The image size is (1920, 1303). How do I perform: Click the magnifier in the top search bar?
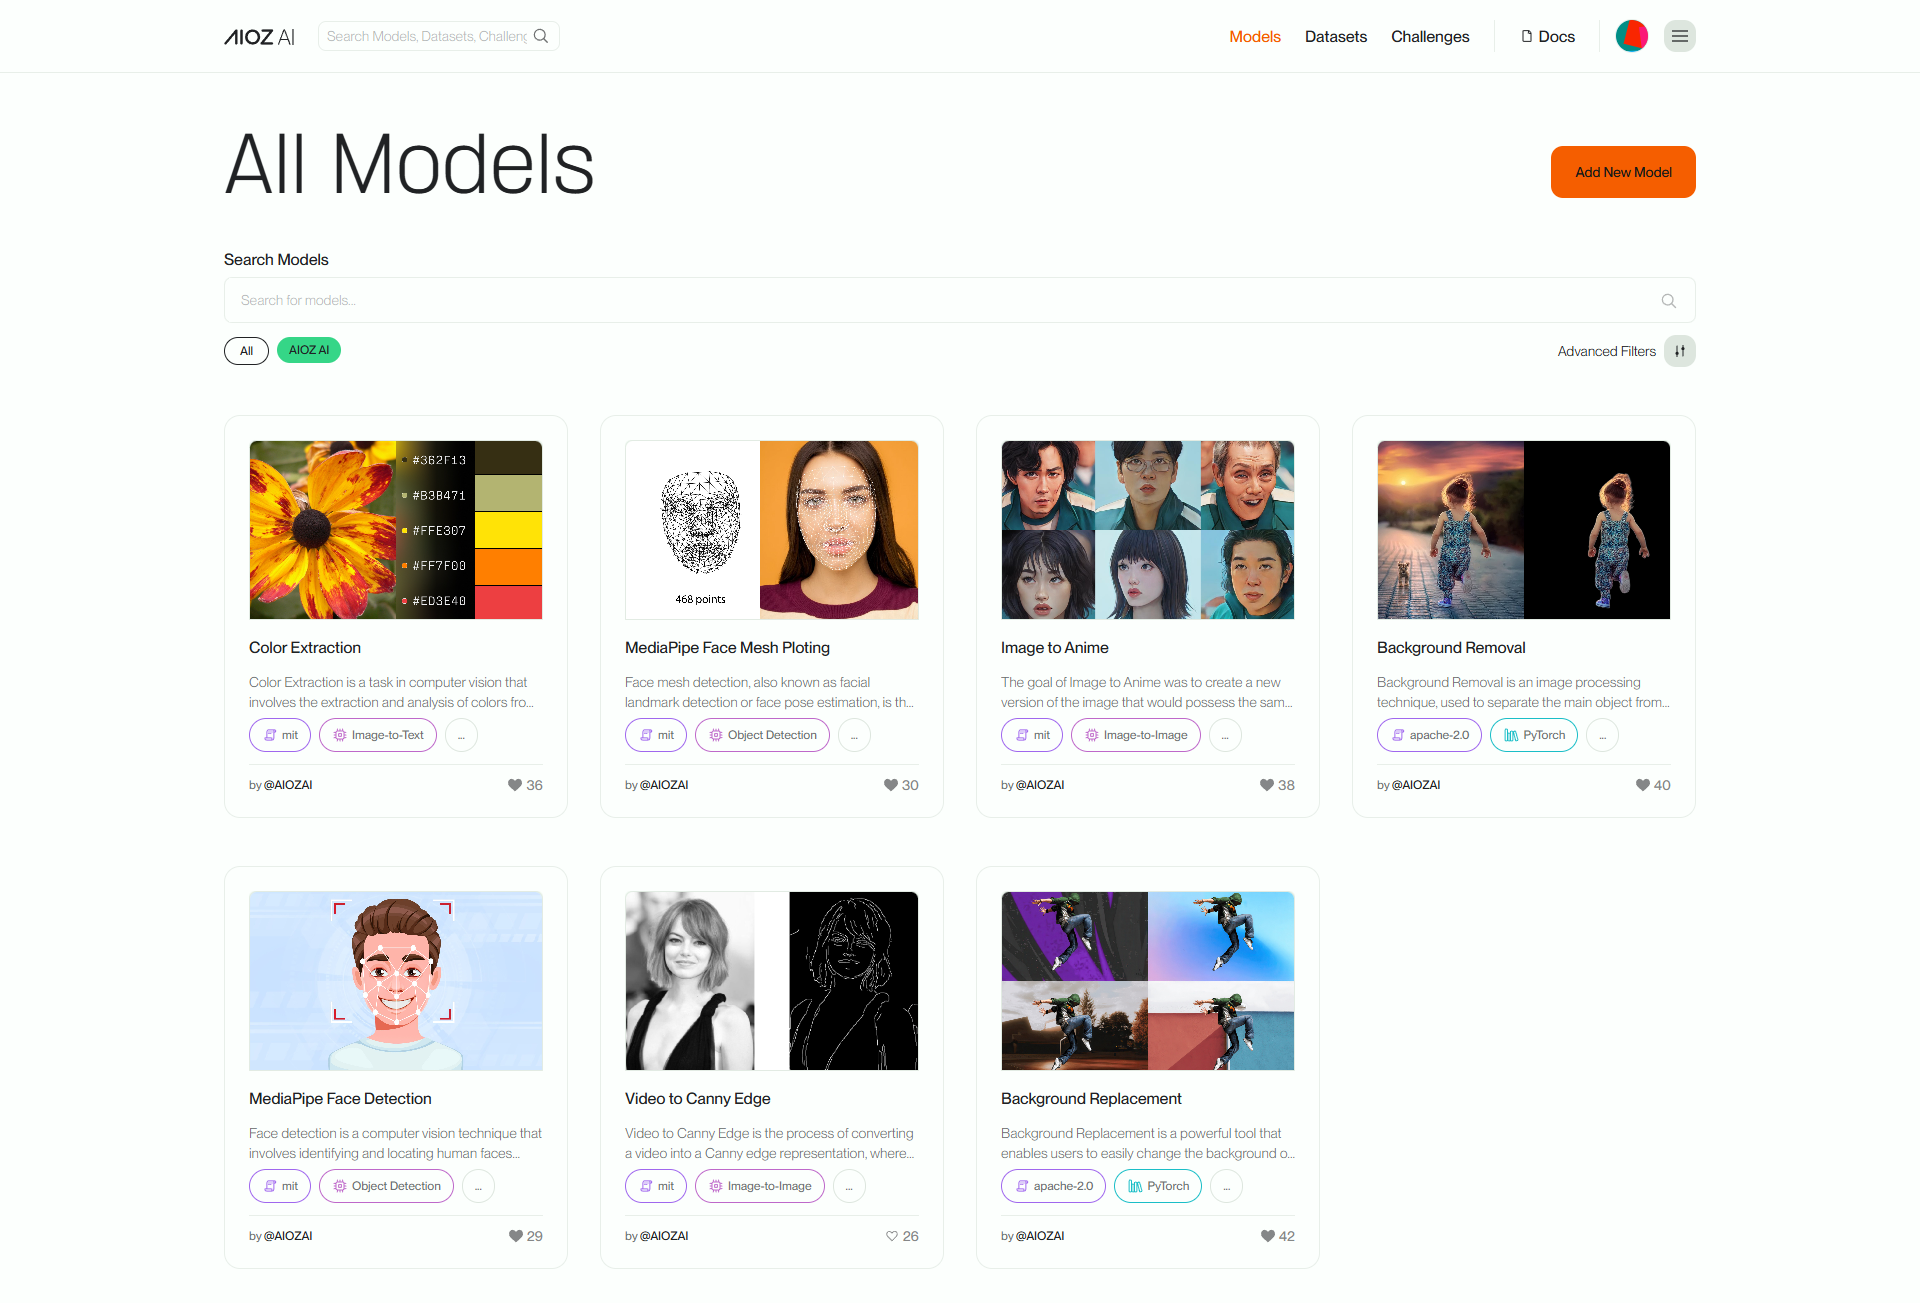coord(541,35)
